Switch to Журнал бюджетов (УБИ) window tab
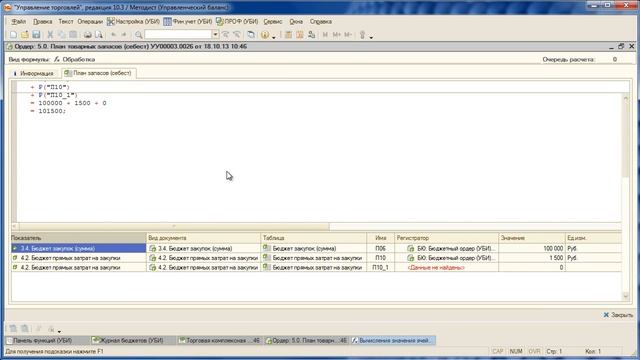The height and width of the screenshot is (360, 640). click(132, 340)
